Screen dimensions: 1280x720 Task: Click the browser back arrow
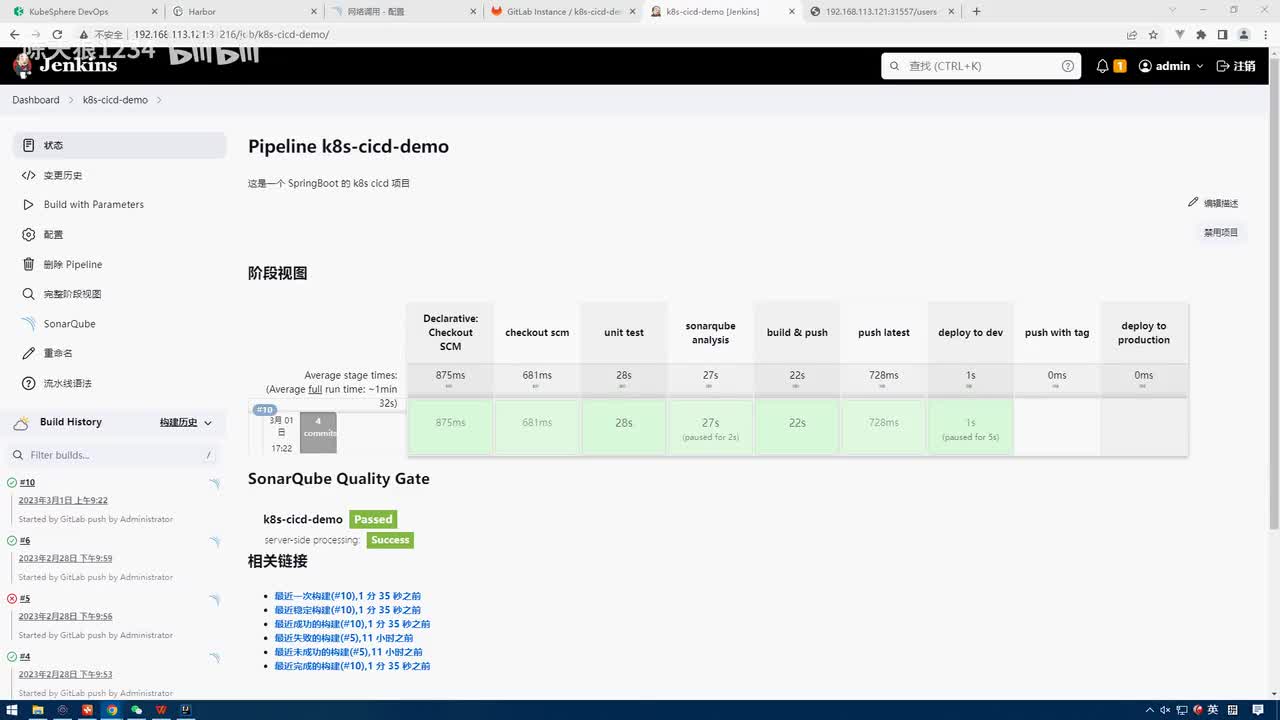14,34
